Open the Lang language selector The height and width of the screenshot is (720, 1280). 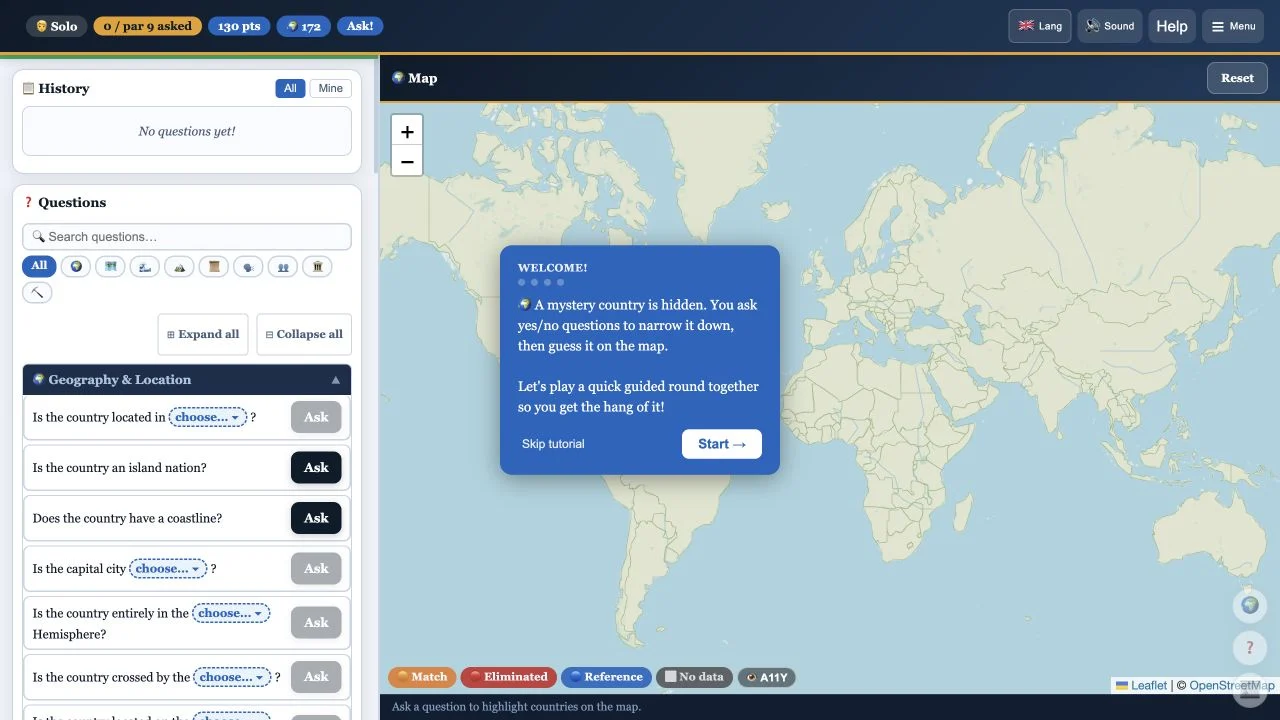[x=1040, y=26]
